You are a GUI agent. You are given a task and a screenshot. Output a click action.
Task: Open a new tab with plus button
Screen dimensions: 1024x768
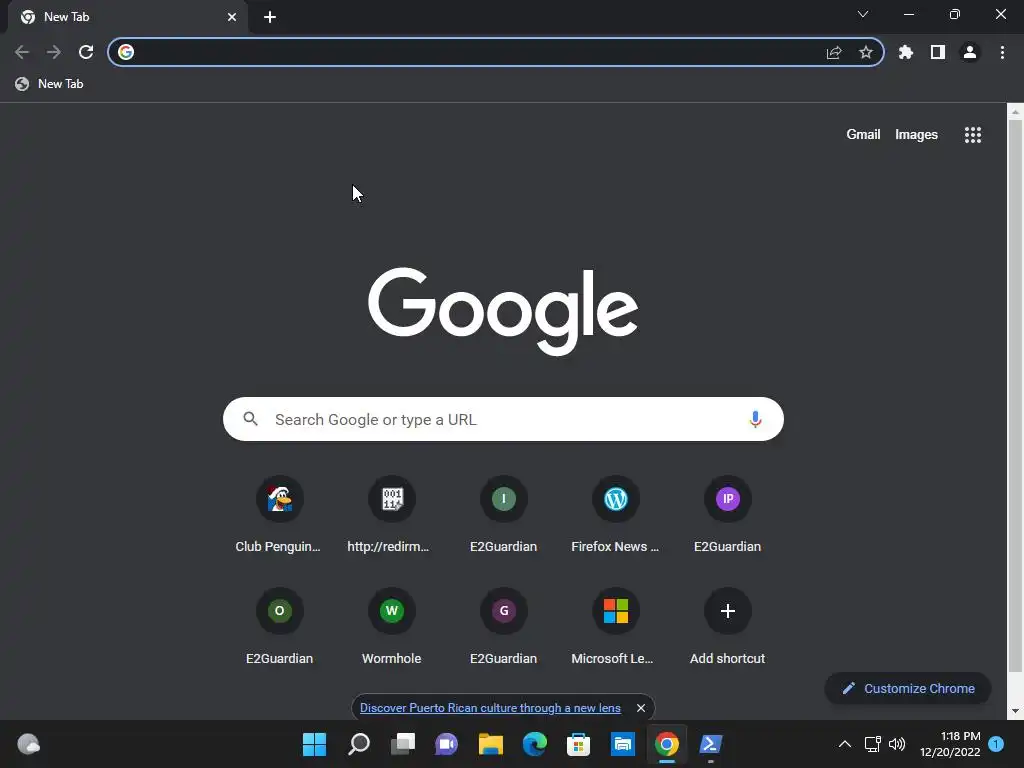(x=270, y=17)
